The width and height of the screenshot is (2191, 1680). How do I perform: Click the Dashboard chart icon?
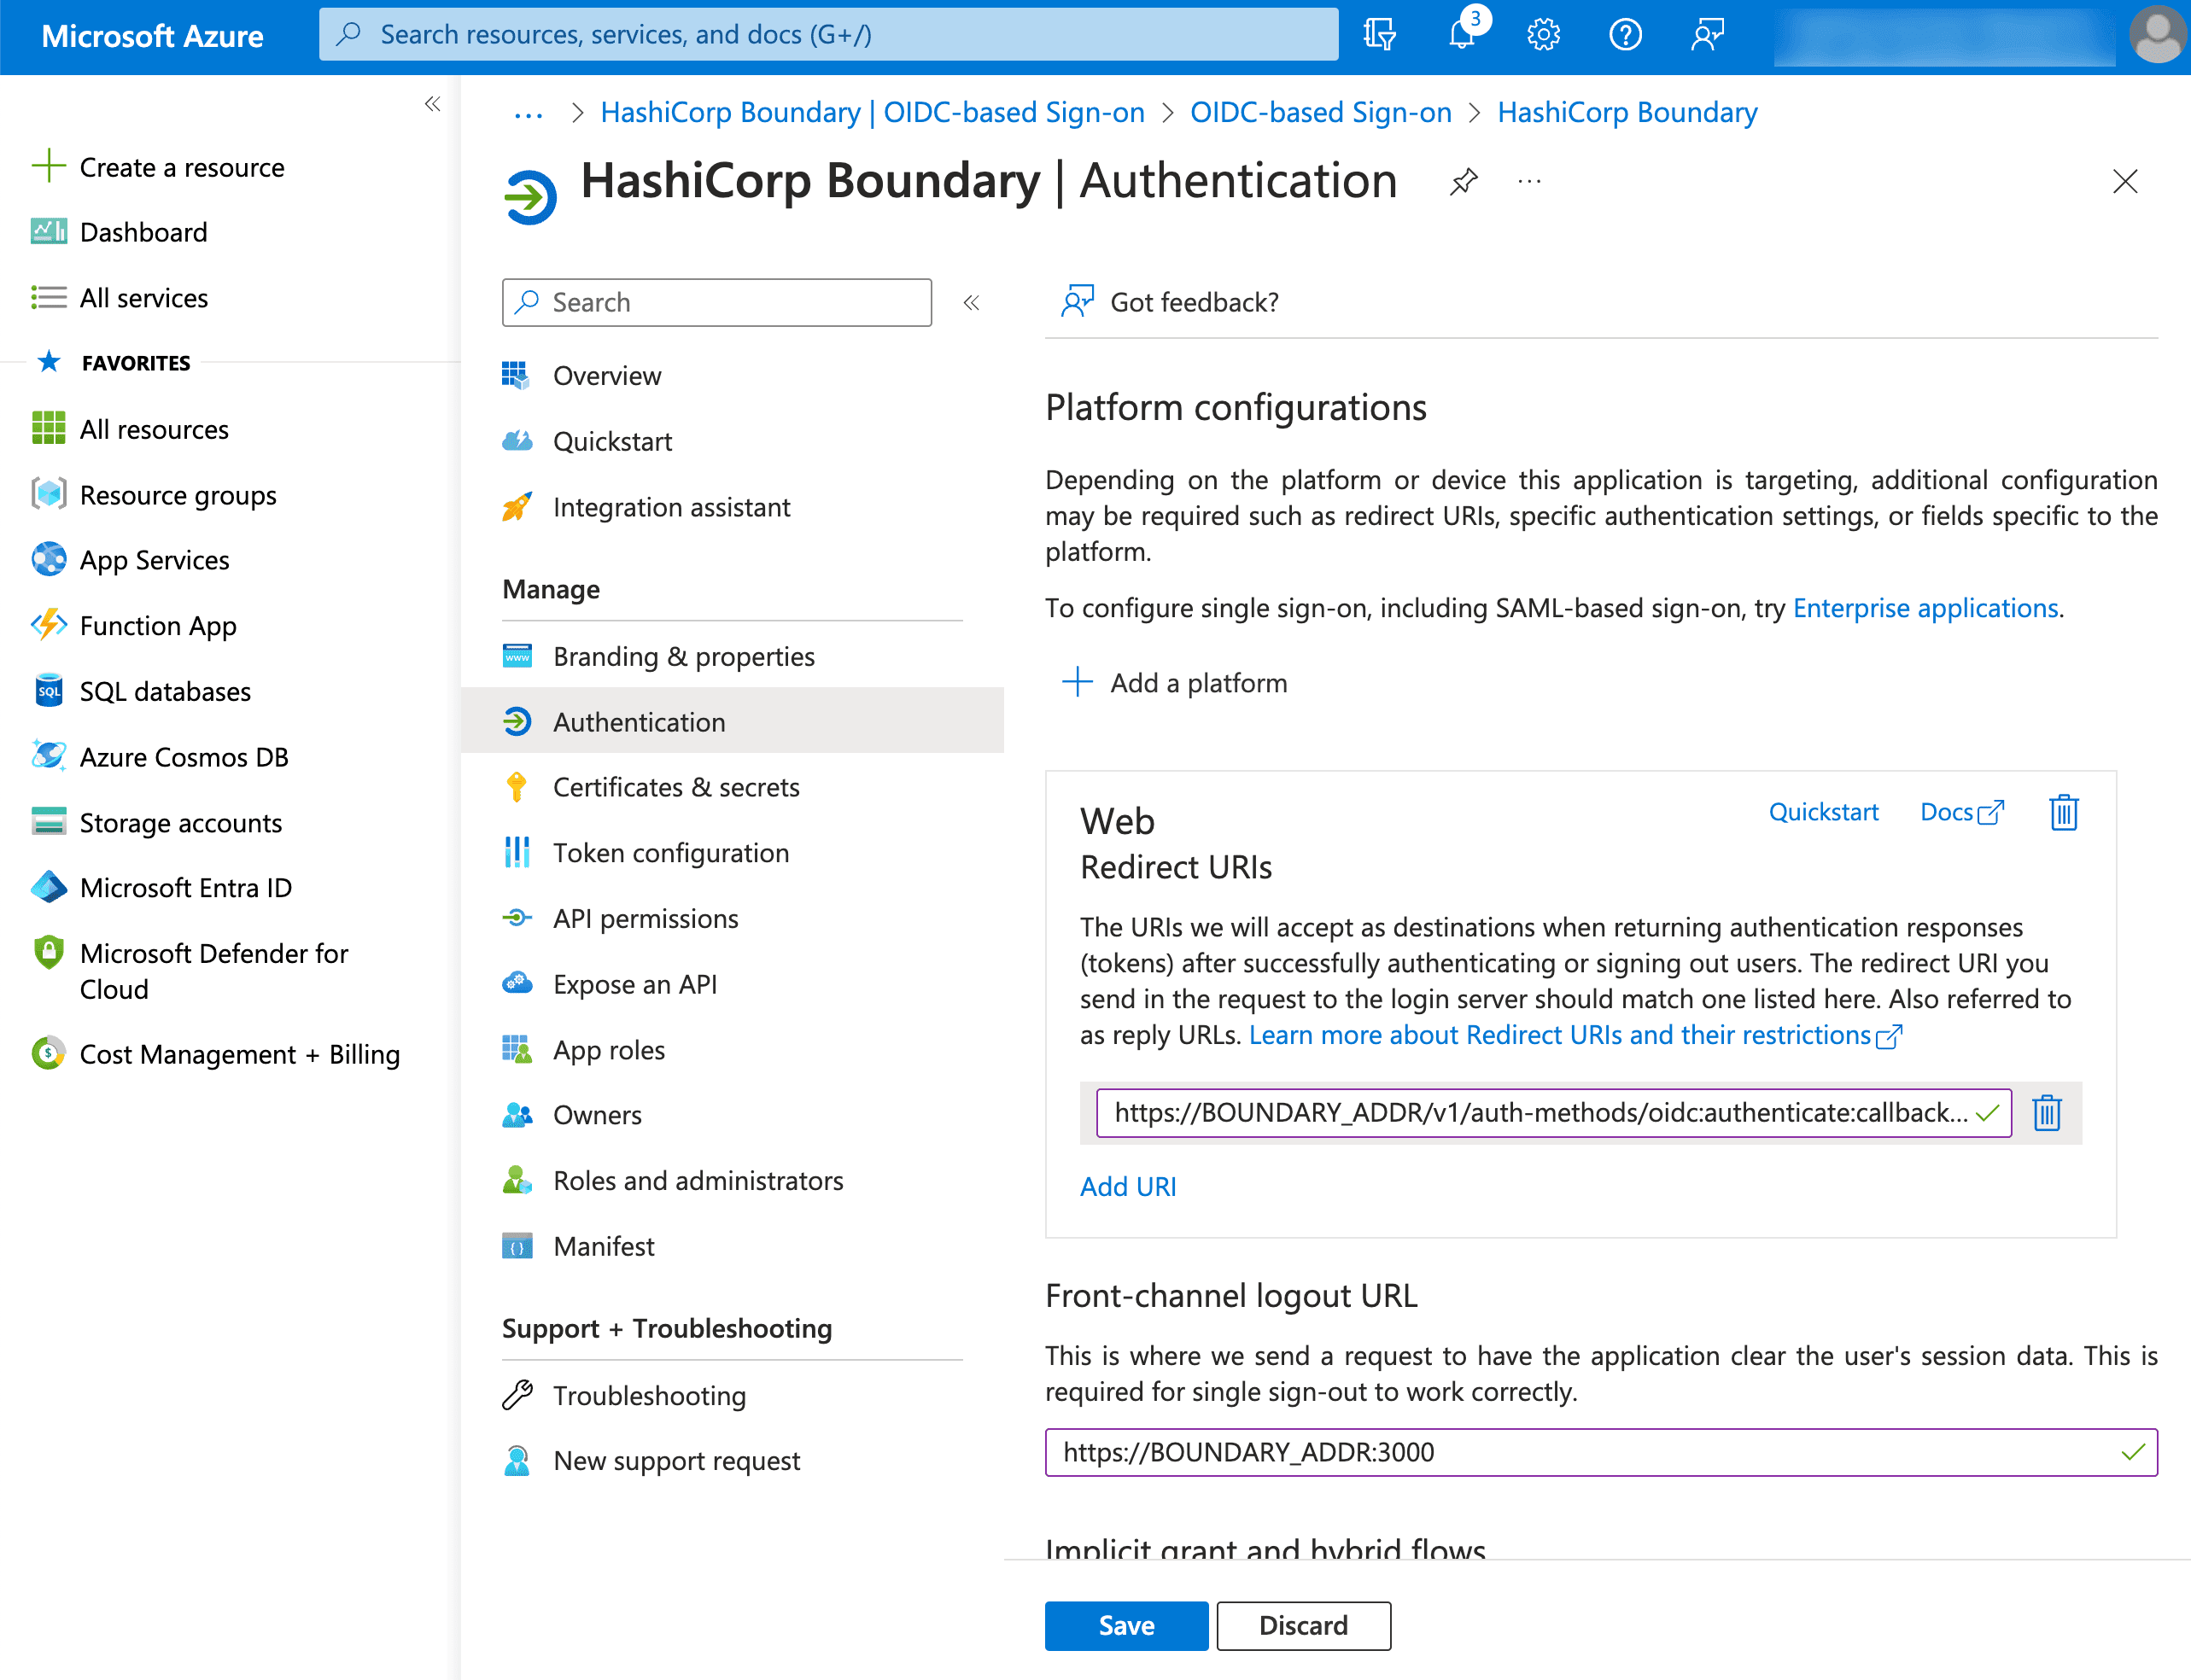pos(48,231)
